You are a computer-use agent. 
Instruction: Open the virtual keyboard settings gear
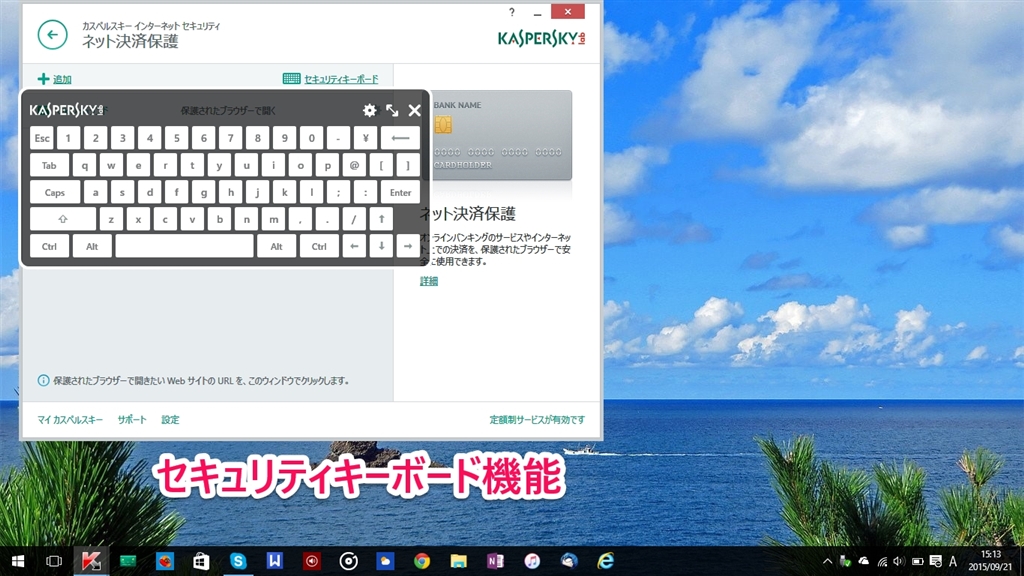click(x=370, y=110)
